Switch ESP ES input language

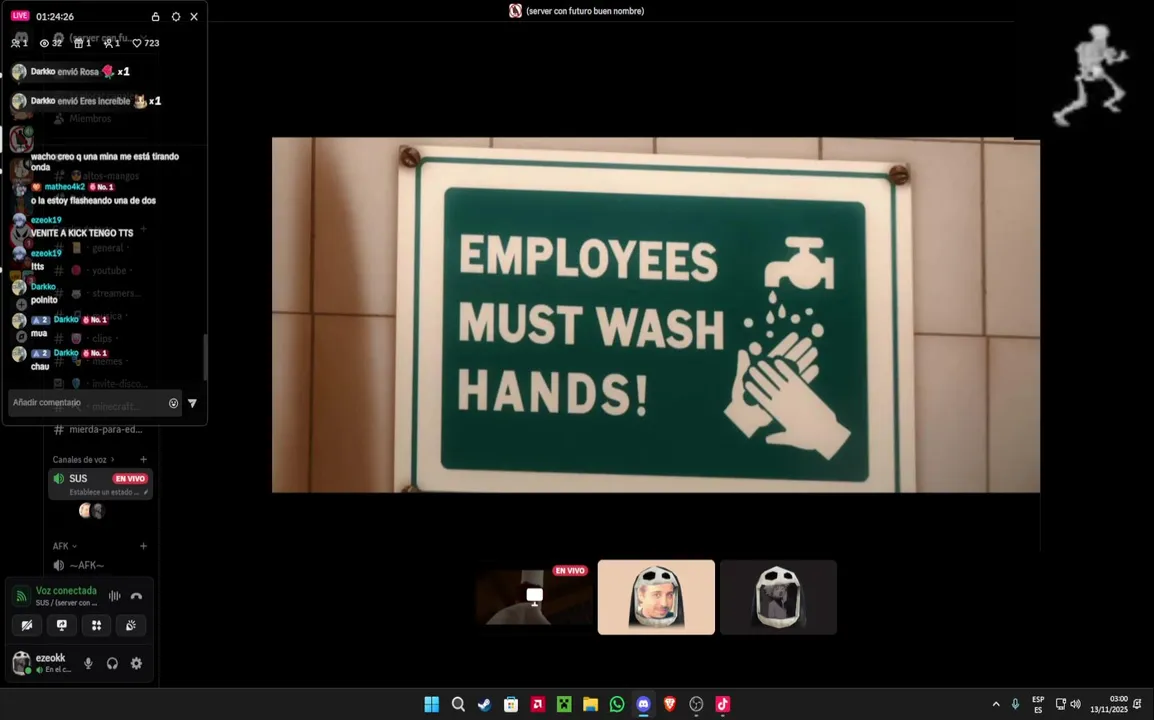click(x=1038, y=705)
